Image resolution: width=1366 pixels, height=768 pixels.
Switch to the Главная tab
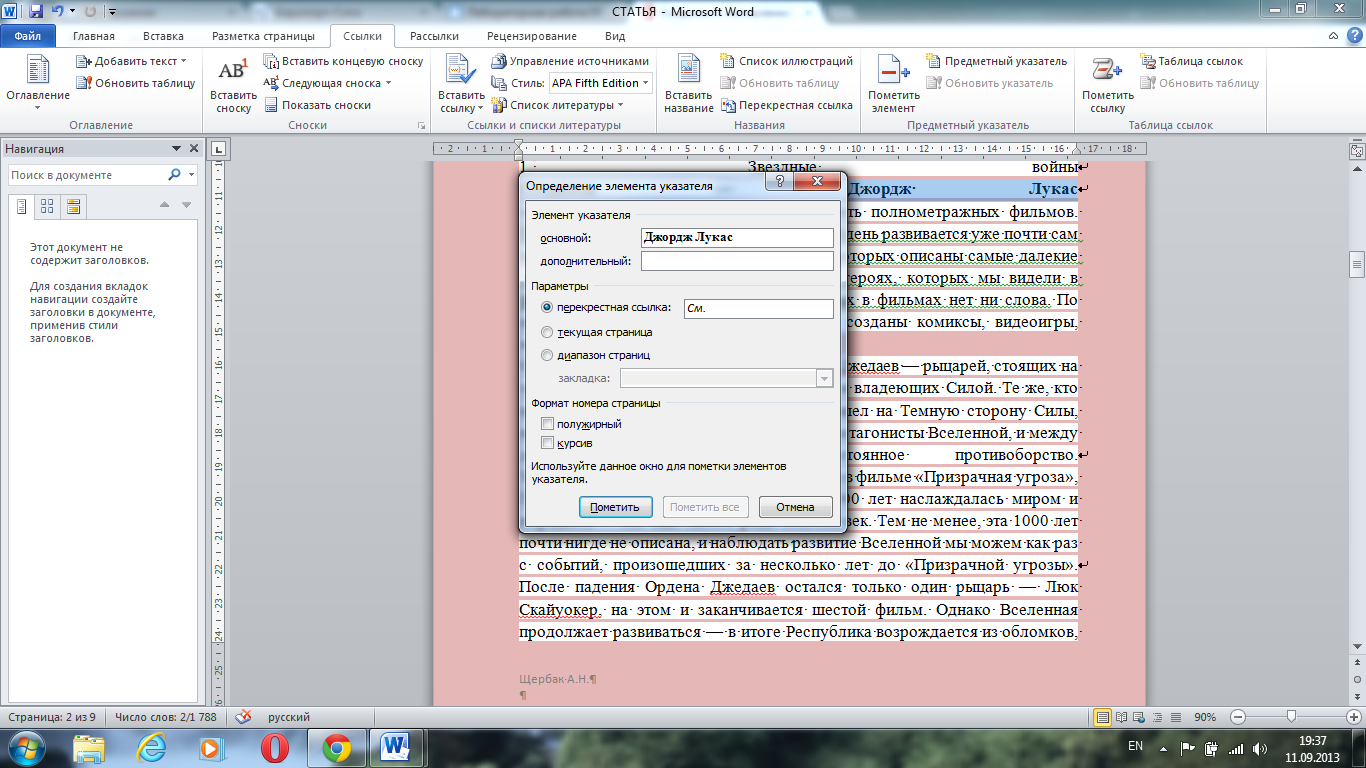tap(94, 36)
